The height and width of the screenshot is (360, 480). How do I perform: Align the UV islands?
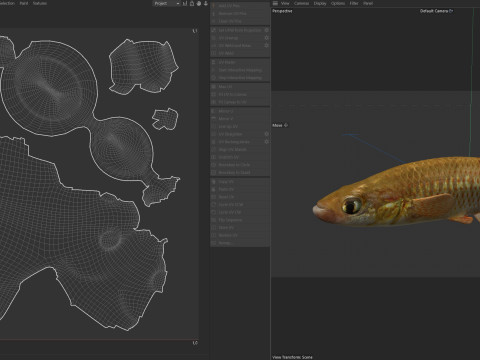(240, 149)
